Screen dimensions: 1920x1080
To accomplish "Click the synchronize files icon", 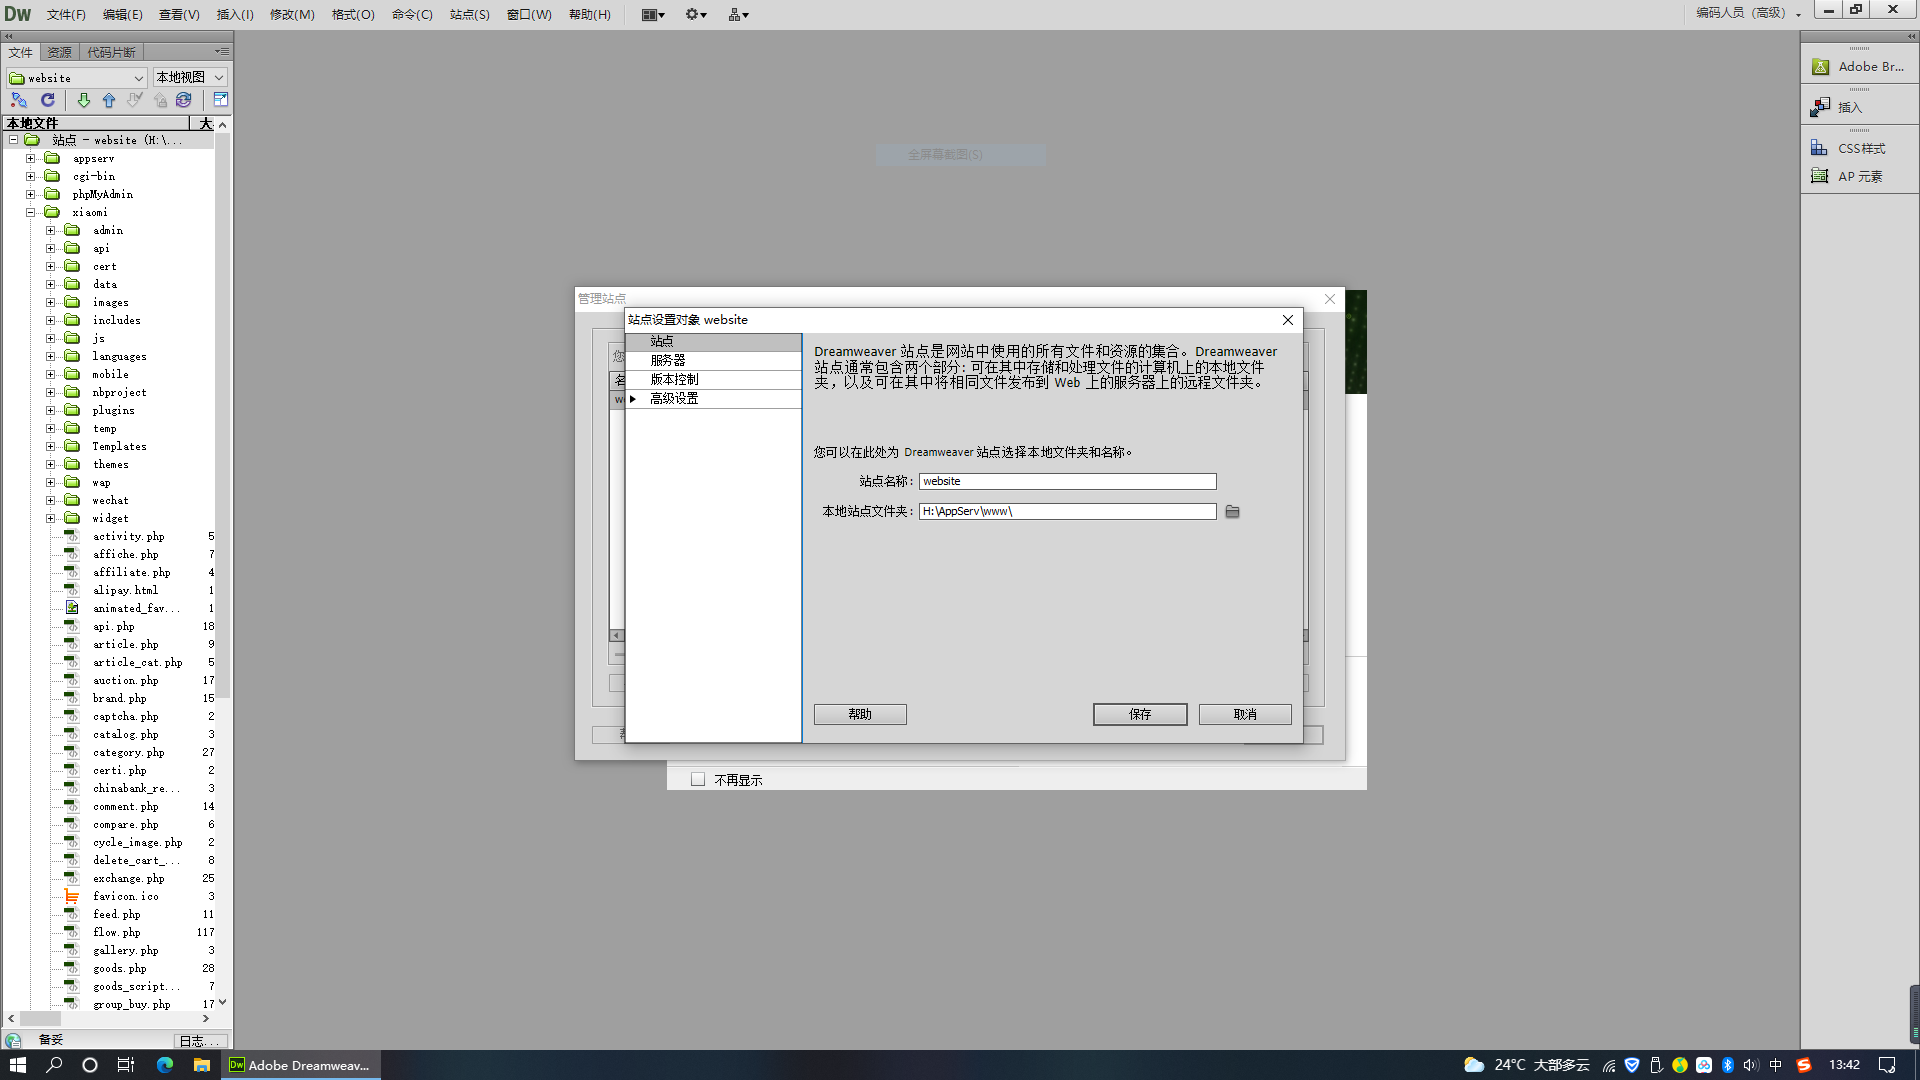I will [x=184, y=100].
